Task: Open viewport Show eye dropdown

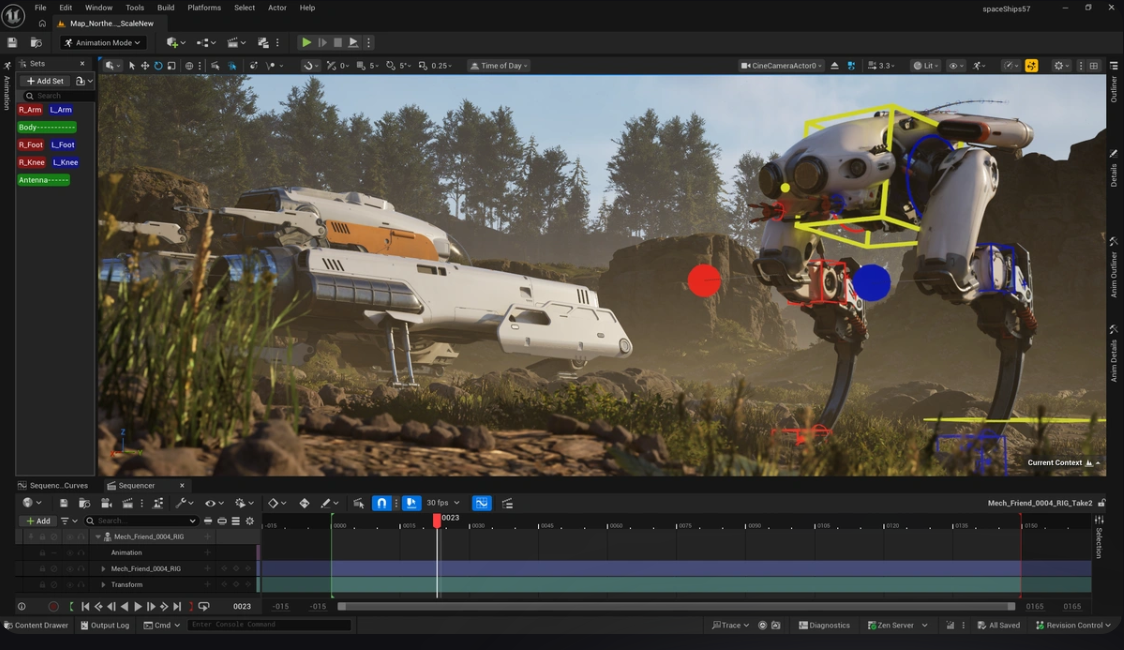Action: click(956, 66)
